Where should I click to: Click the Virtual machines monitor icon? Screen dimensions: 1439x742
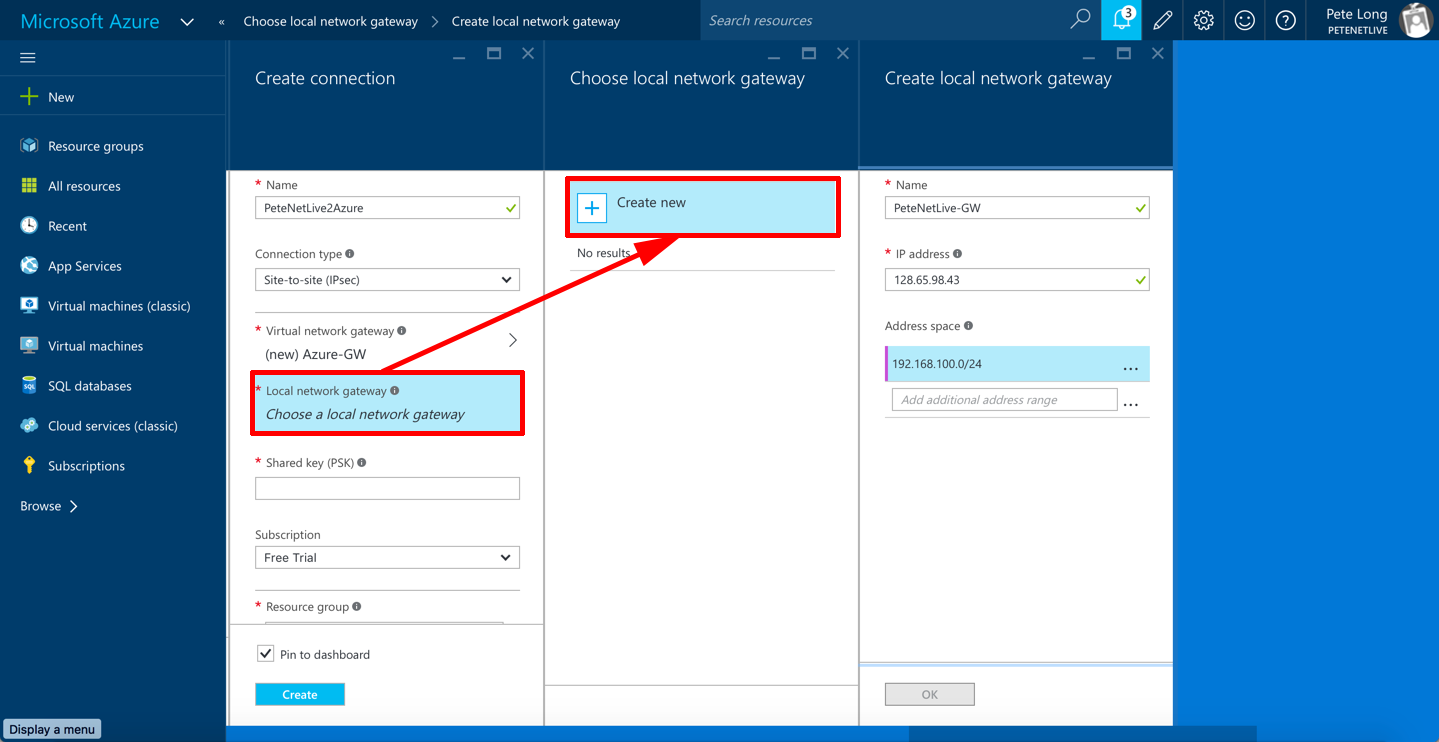pyautogui.click(x=29, y=346)
